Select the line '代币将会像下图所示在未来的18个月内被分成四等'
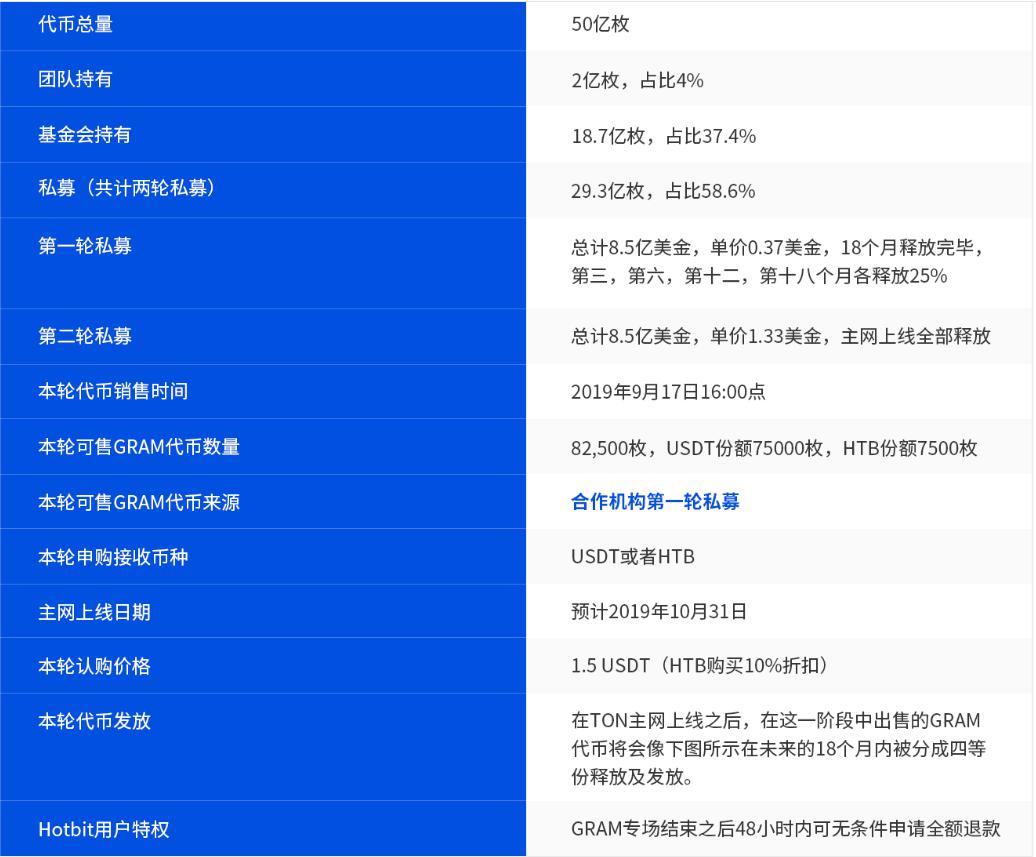Screen dimensions: 1036x857 (778, 749)
